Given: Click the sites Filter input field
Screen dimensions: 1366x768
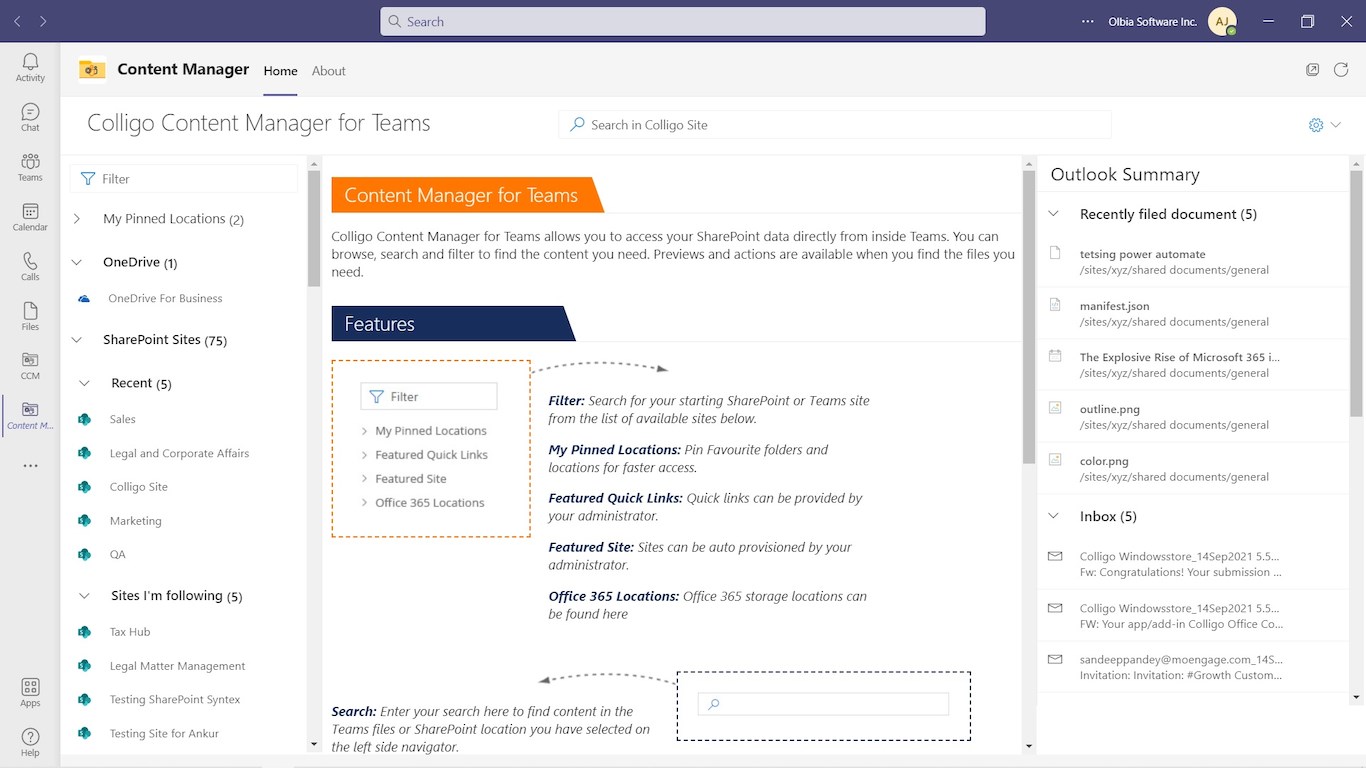Looking at the screenshot, I should coord(184,179).
